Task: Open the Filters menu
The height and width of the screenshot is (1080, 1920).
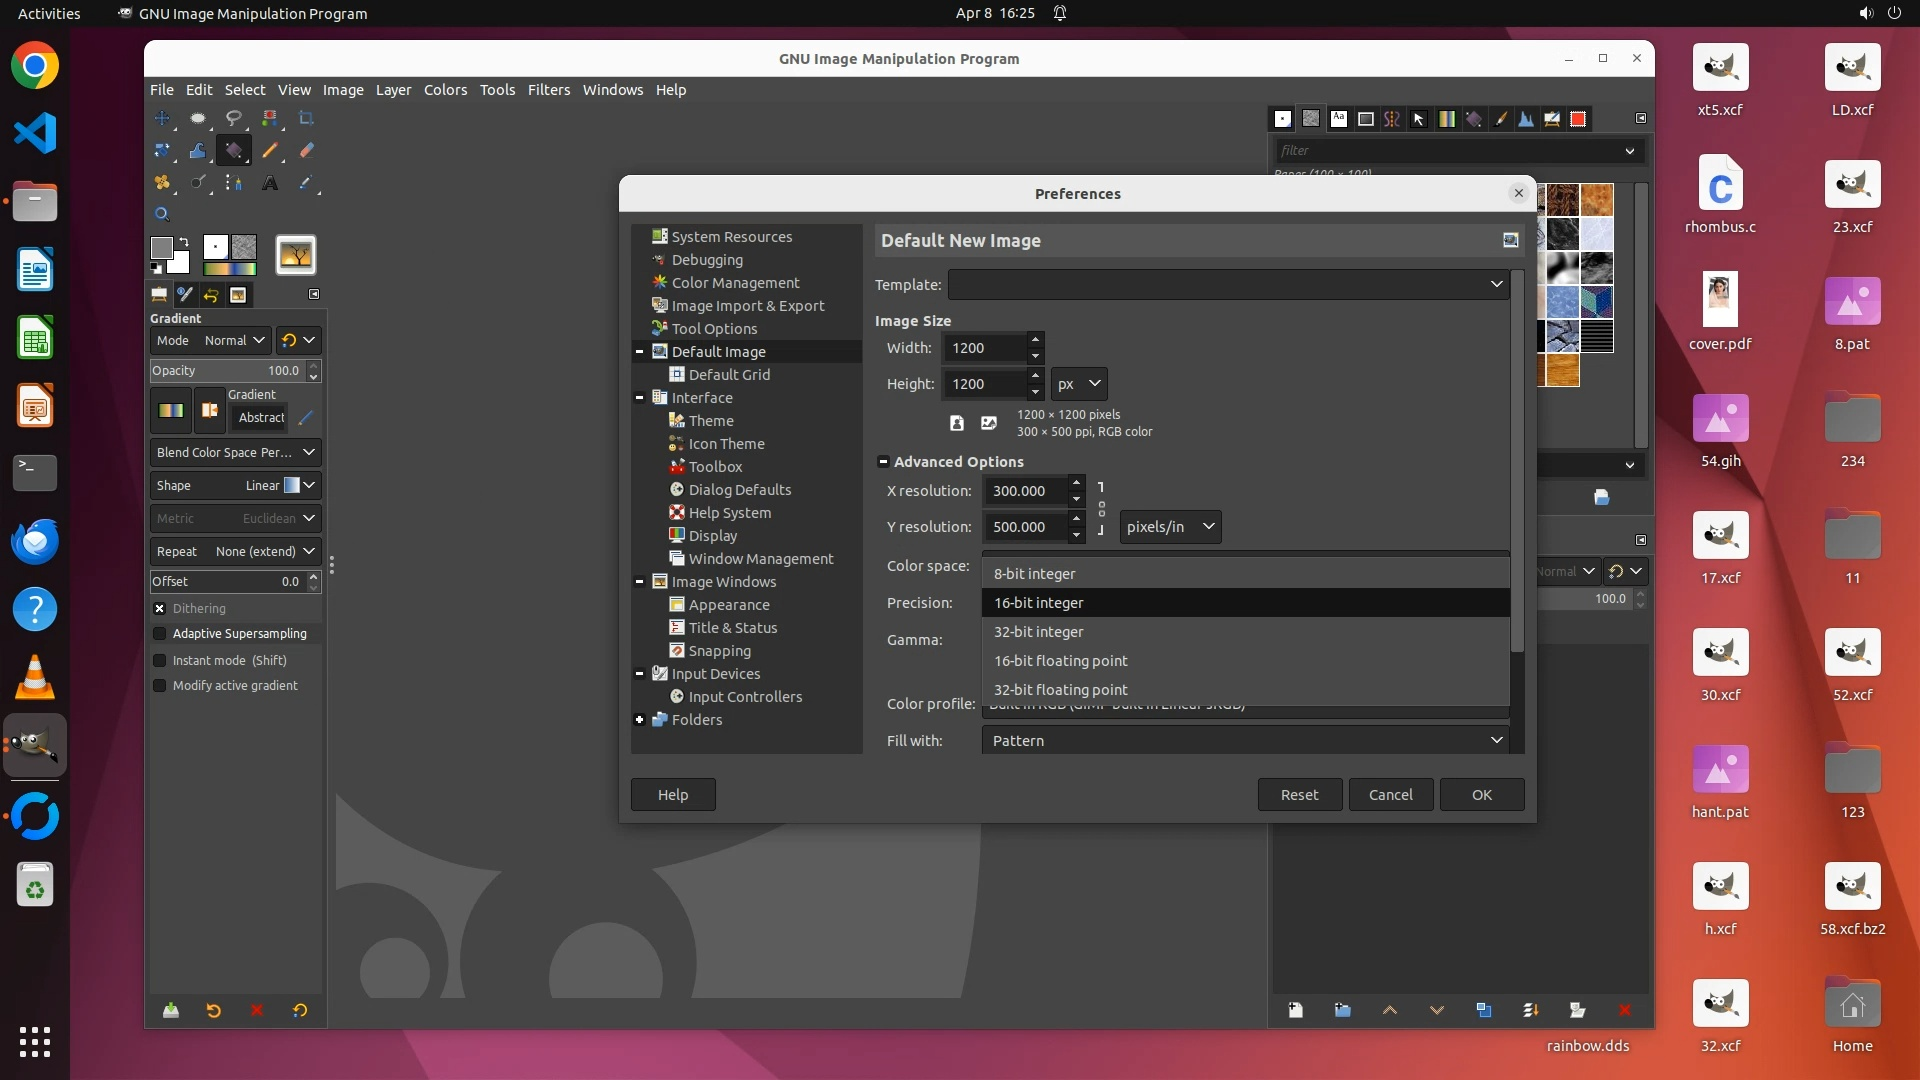Action: (x=548, y=90)
